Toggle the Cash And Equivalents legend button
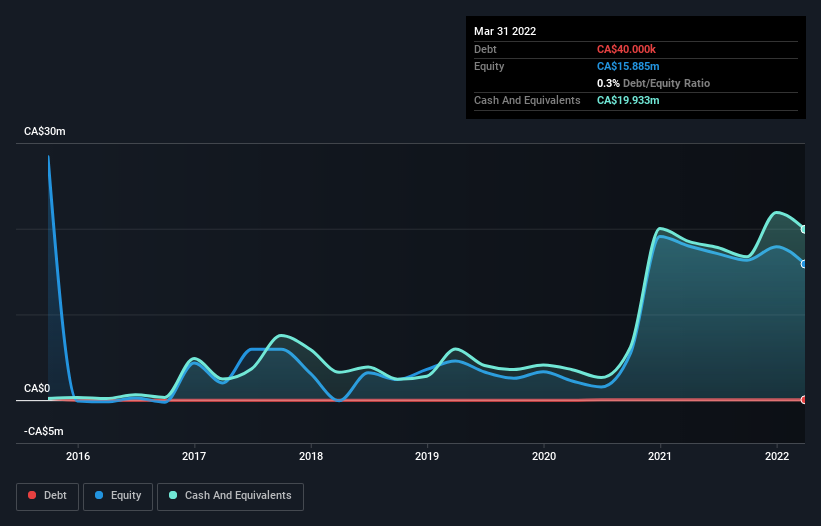 [230, 496]
